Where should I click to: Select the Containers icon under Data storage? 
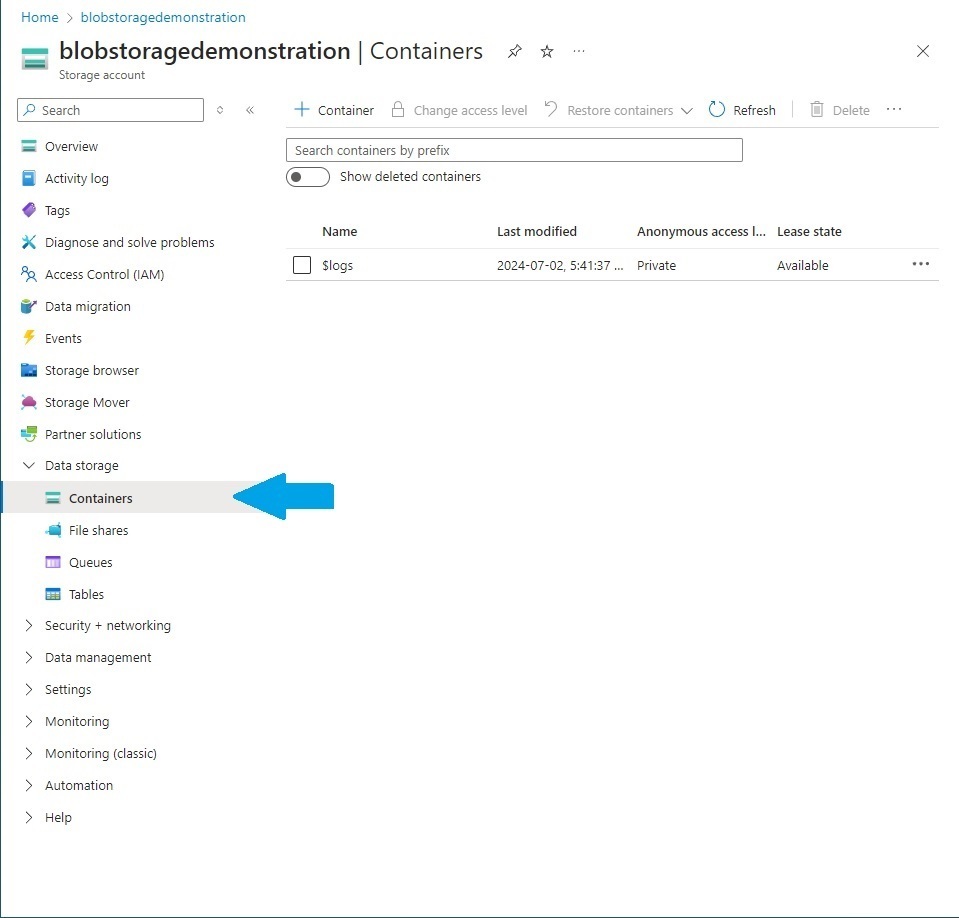click(53, 498)
